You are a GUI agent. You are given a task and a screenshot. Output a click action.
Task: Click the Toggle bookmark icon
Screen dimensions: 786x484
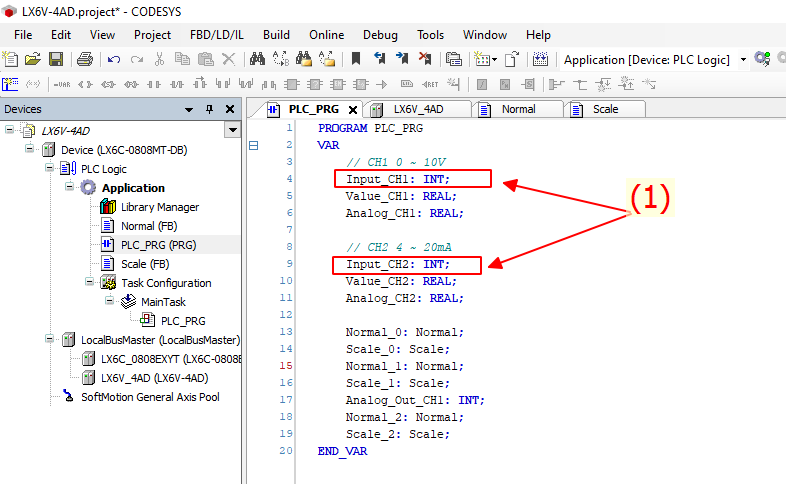point(356,59)
